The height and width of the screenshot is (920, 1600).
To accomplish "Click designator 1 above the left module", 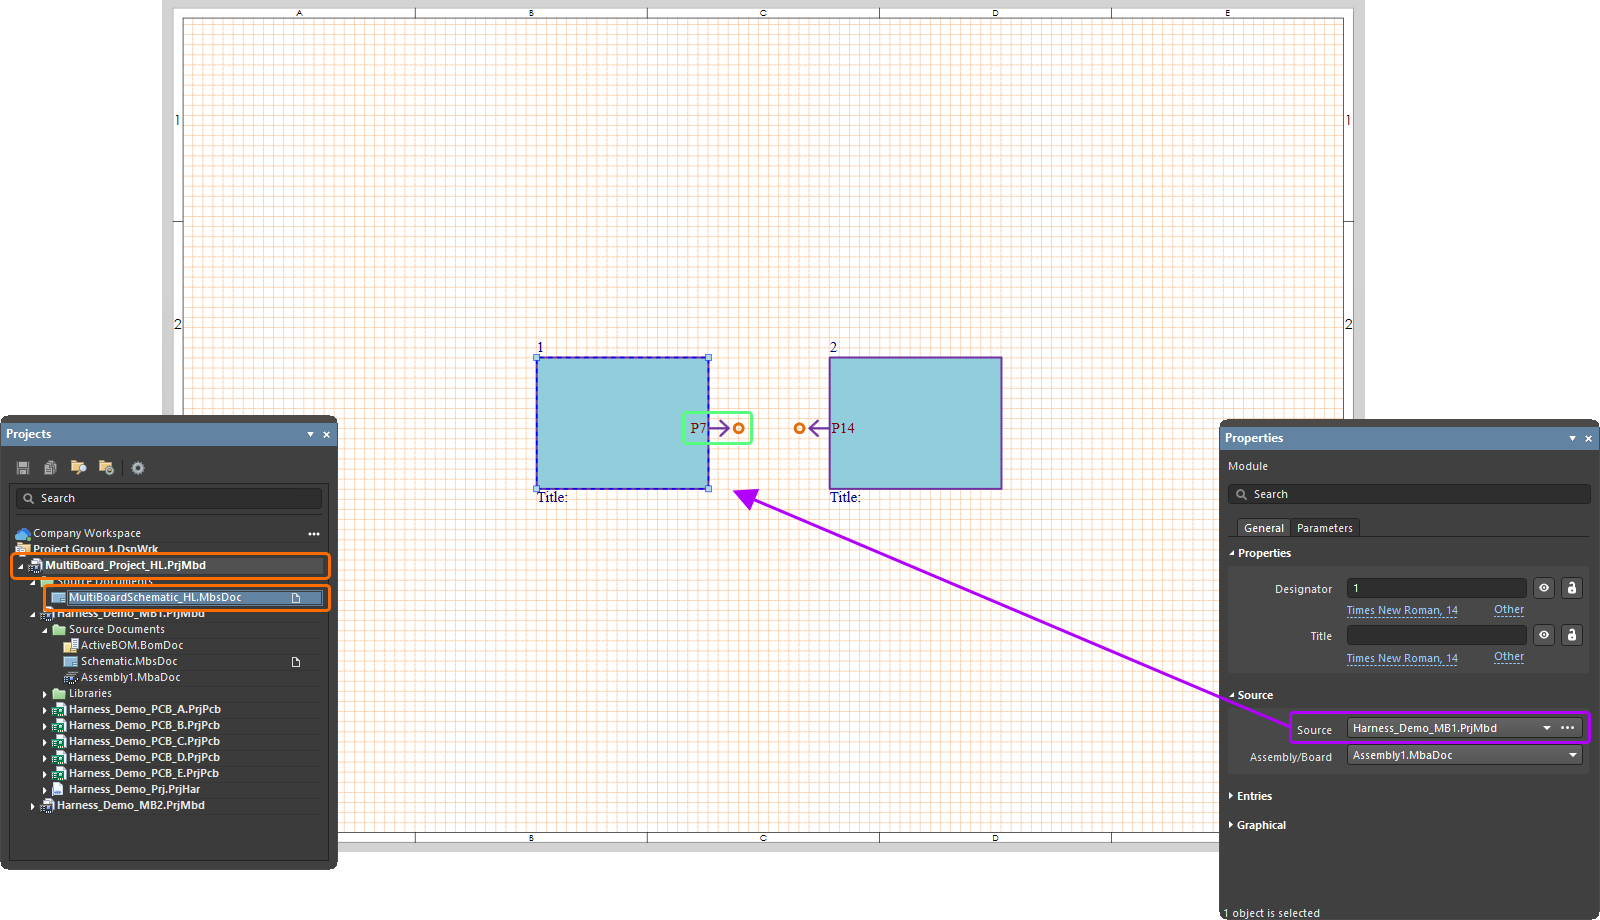I will tap(540, 348).
